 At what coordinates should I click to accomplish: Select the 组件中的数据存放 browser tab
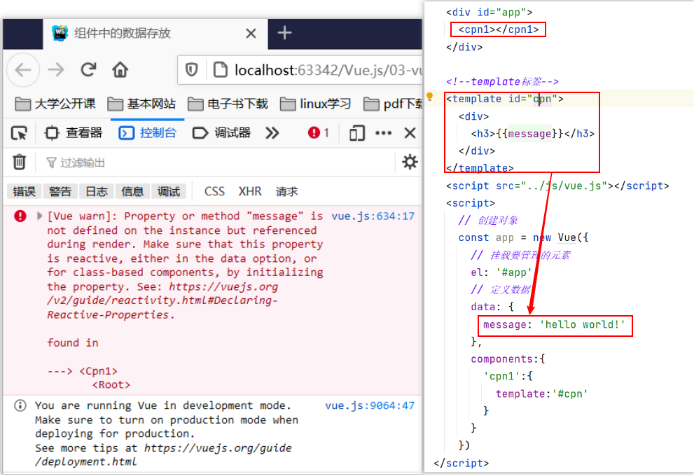[155, 33]
